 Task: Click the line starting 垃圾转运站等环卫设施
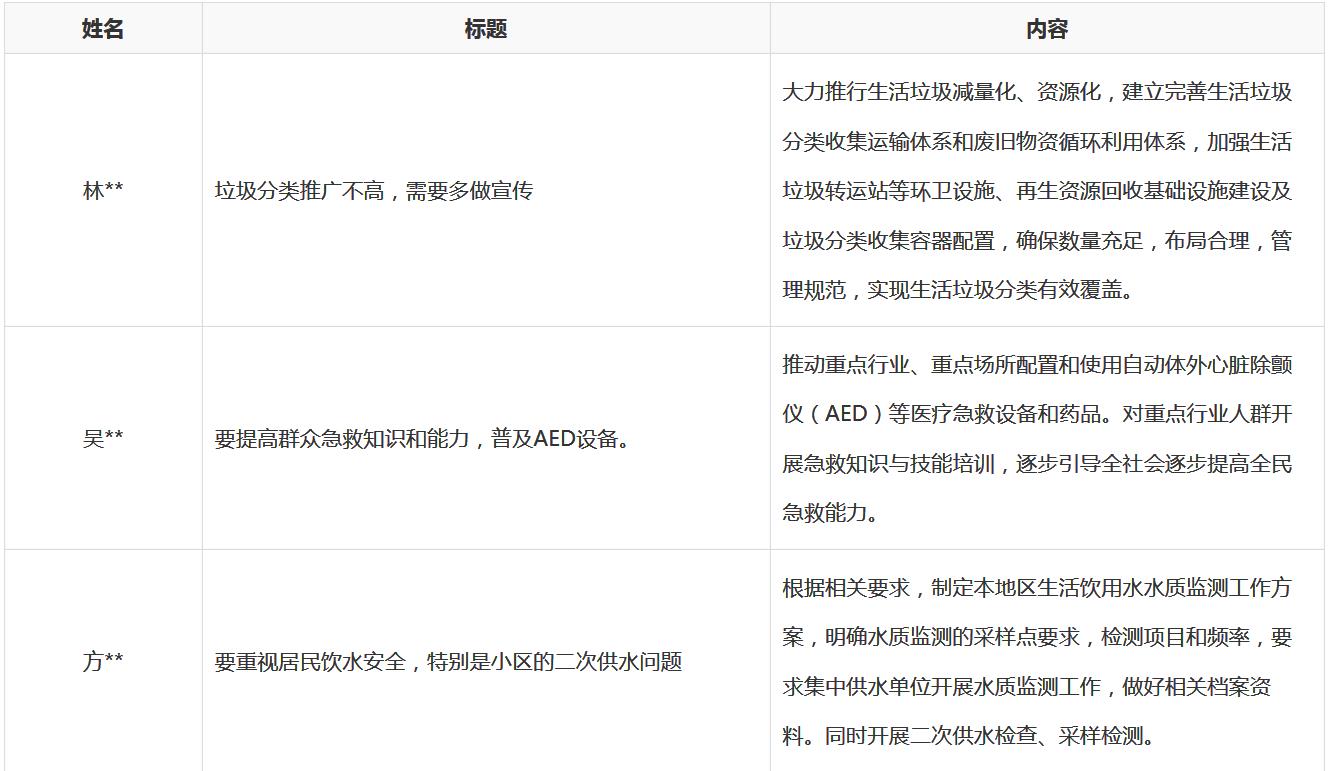click(1037, 192)
